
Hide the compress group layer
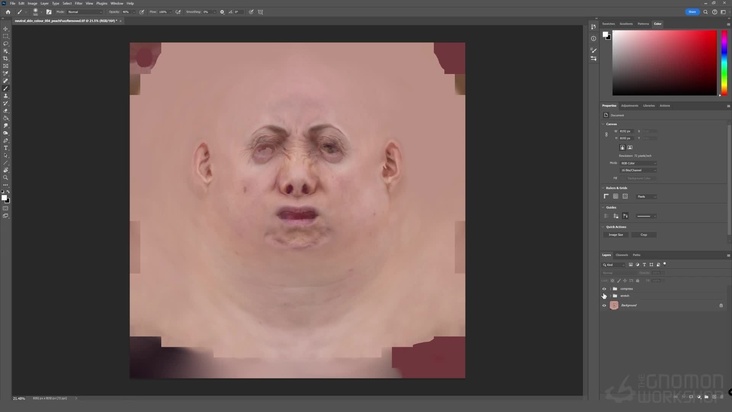point(604,289)
